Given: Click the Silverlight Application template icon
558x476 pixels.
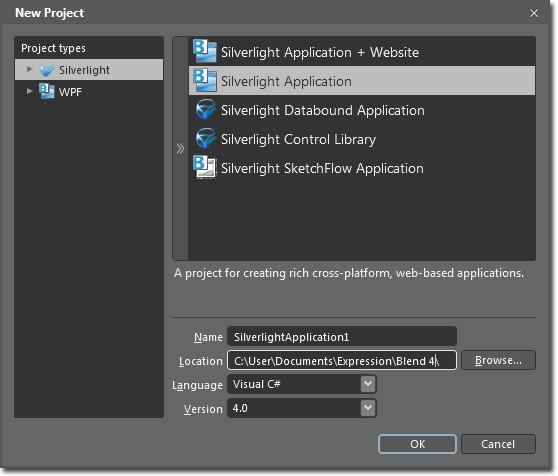Looking at the screenshot, I should tap(205, 80).
